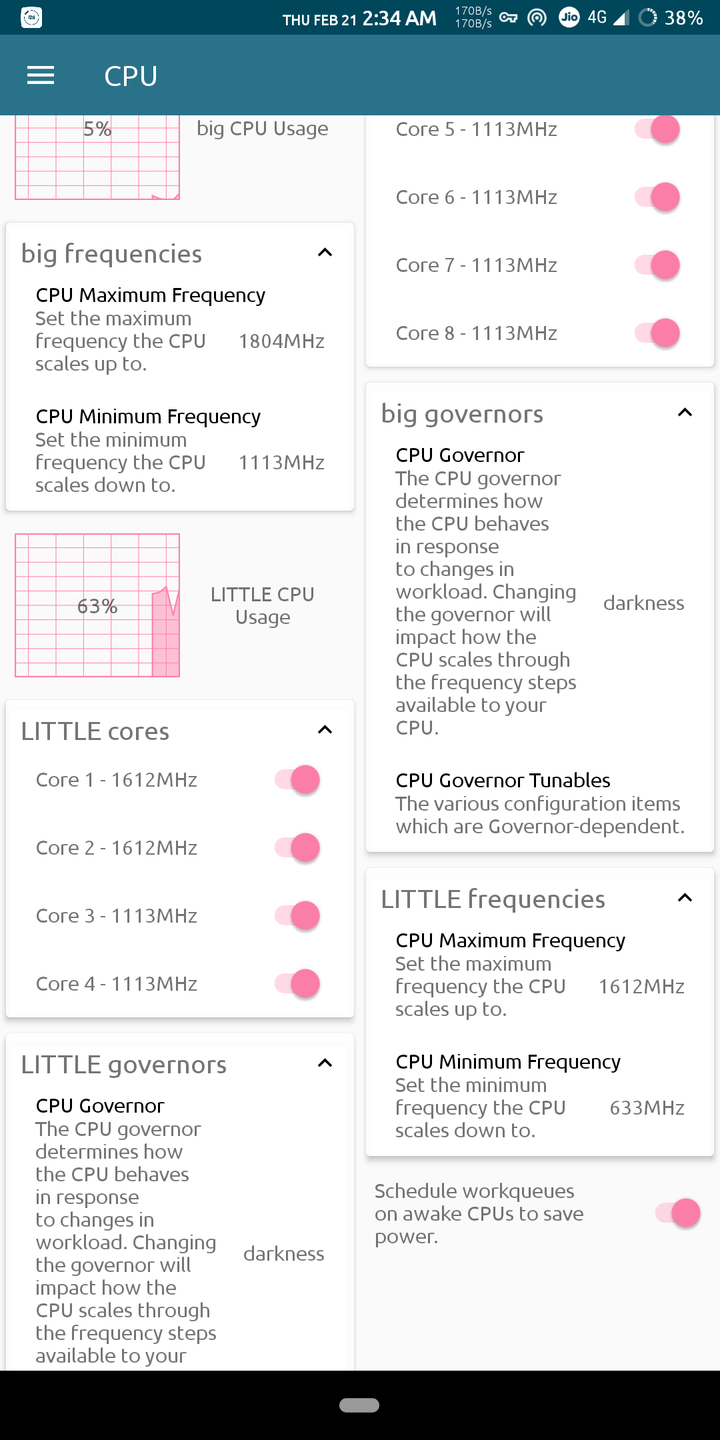
Task: Toggle LITTLE Core 1 switch
Action: (x=298, y=780)
